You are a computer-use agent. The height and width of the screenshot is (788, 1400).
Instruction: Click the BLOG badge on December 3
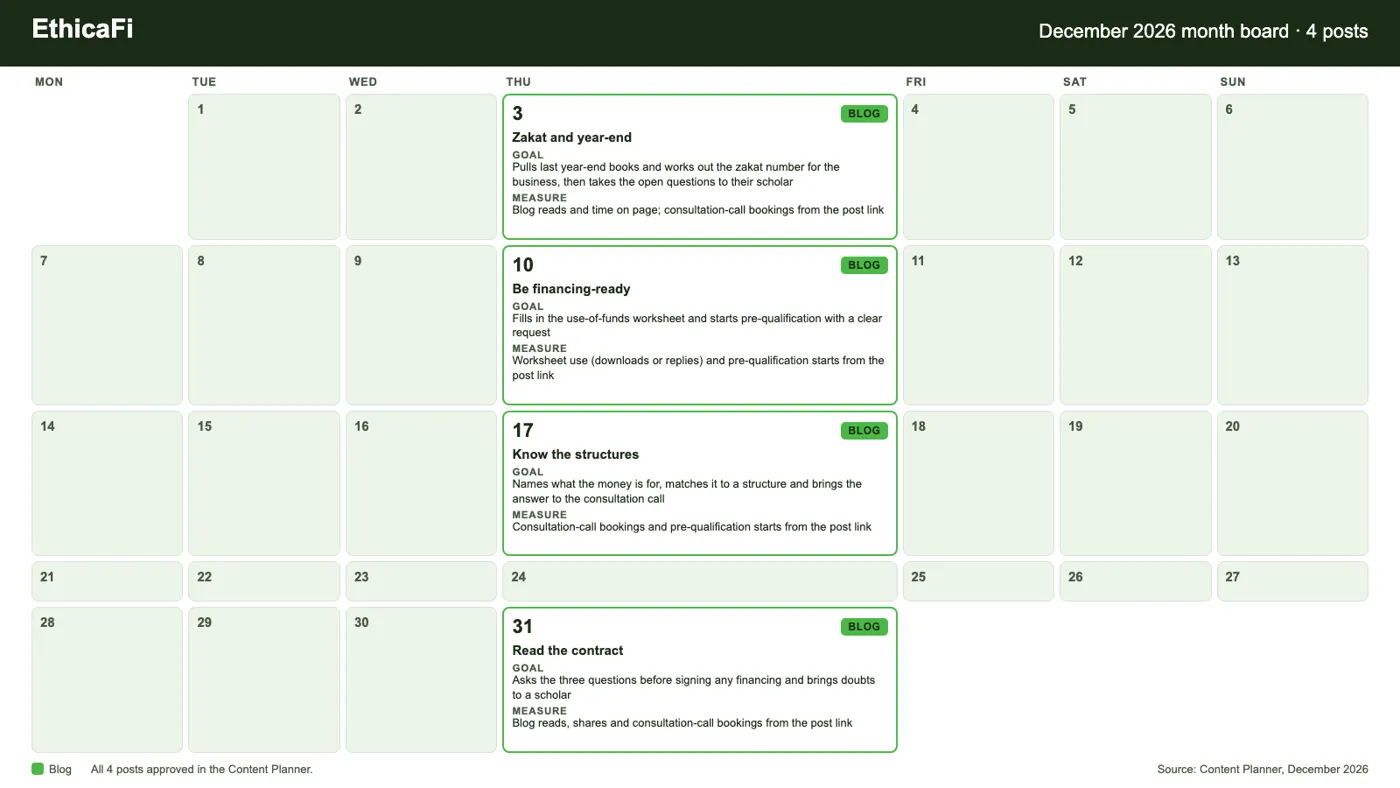coord(864,113)
